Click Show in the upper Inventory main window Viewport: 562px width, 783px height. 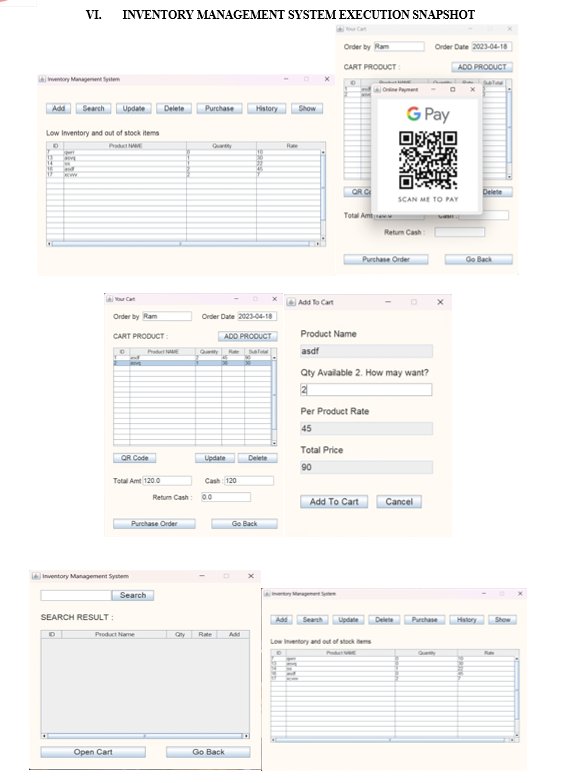307,108
